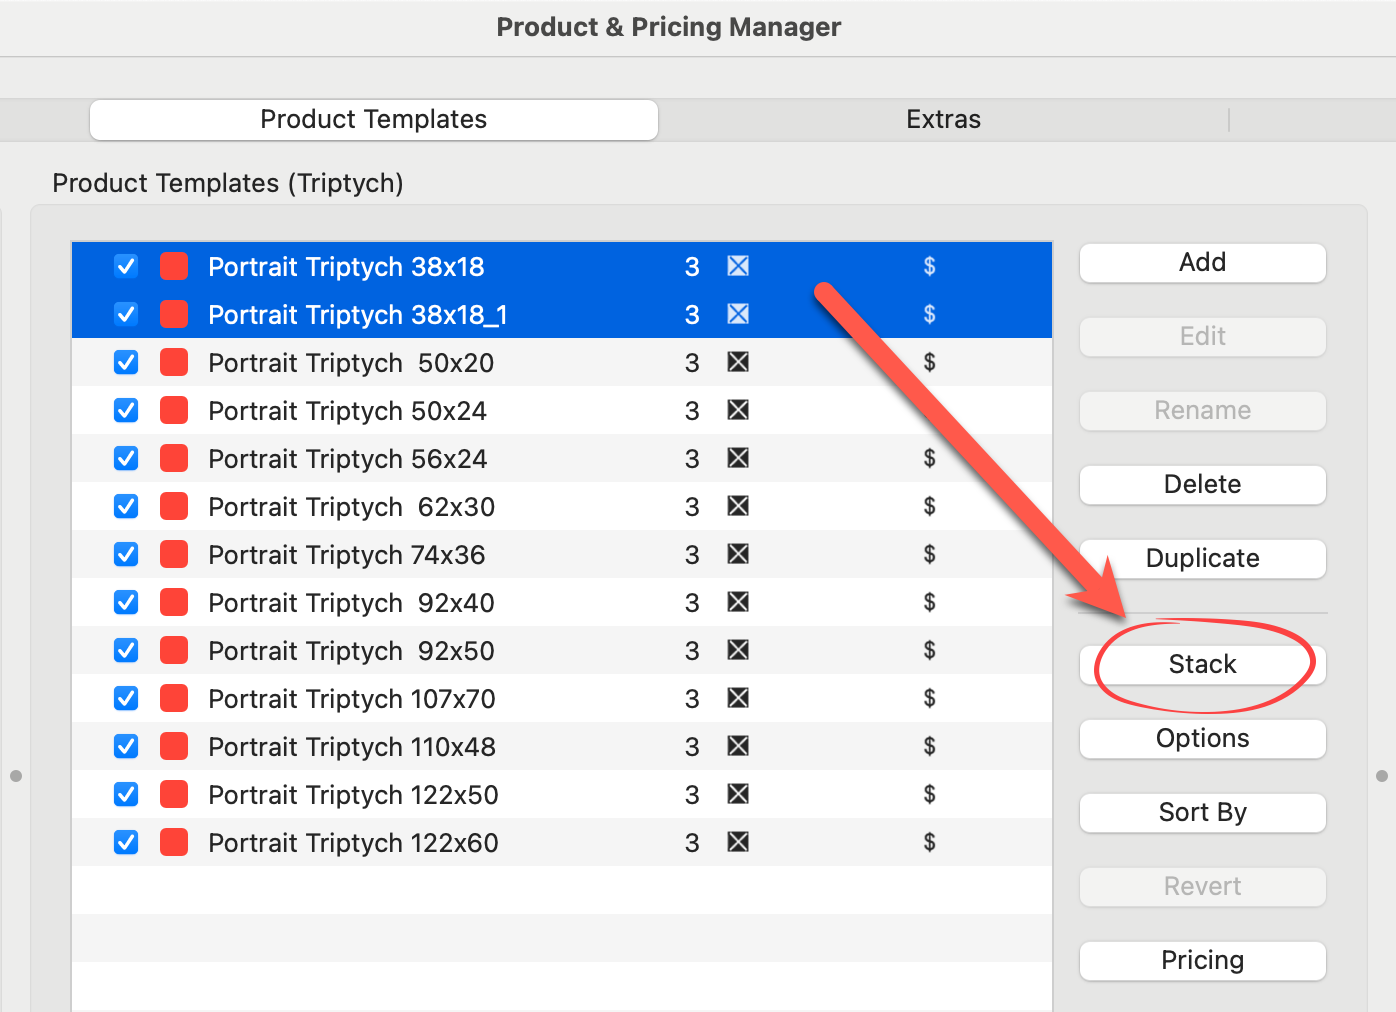The height and width of the screenshot is (1012, 1396).
Task: Click the red color swatch for Portrait Triptych 92x50
Action: [x=174, y=650]
